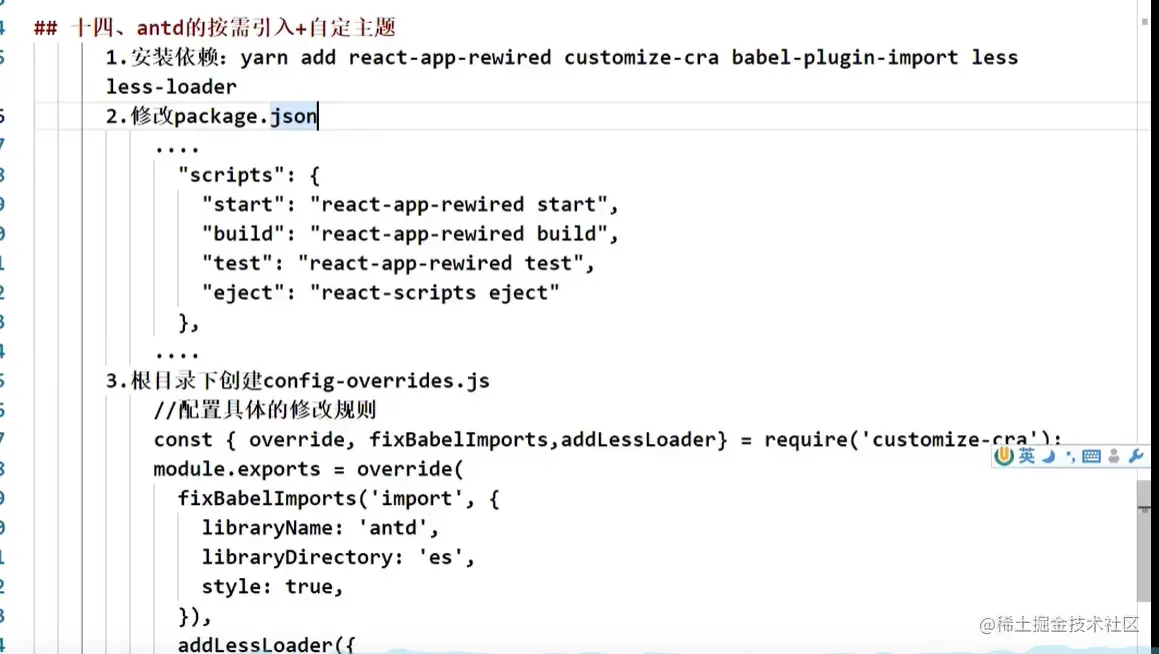Click the IME user account icon
Viewport: 1159px width, 654px height.
tap(1114, 457)
